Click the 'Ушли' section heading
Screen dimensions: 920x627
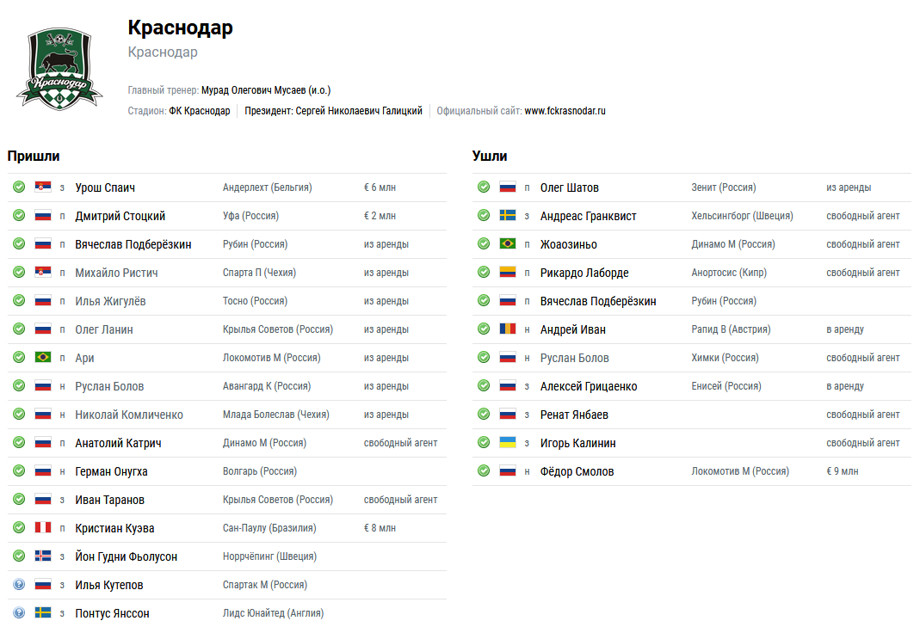(x=489, y=156)
